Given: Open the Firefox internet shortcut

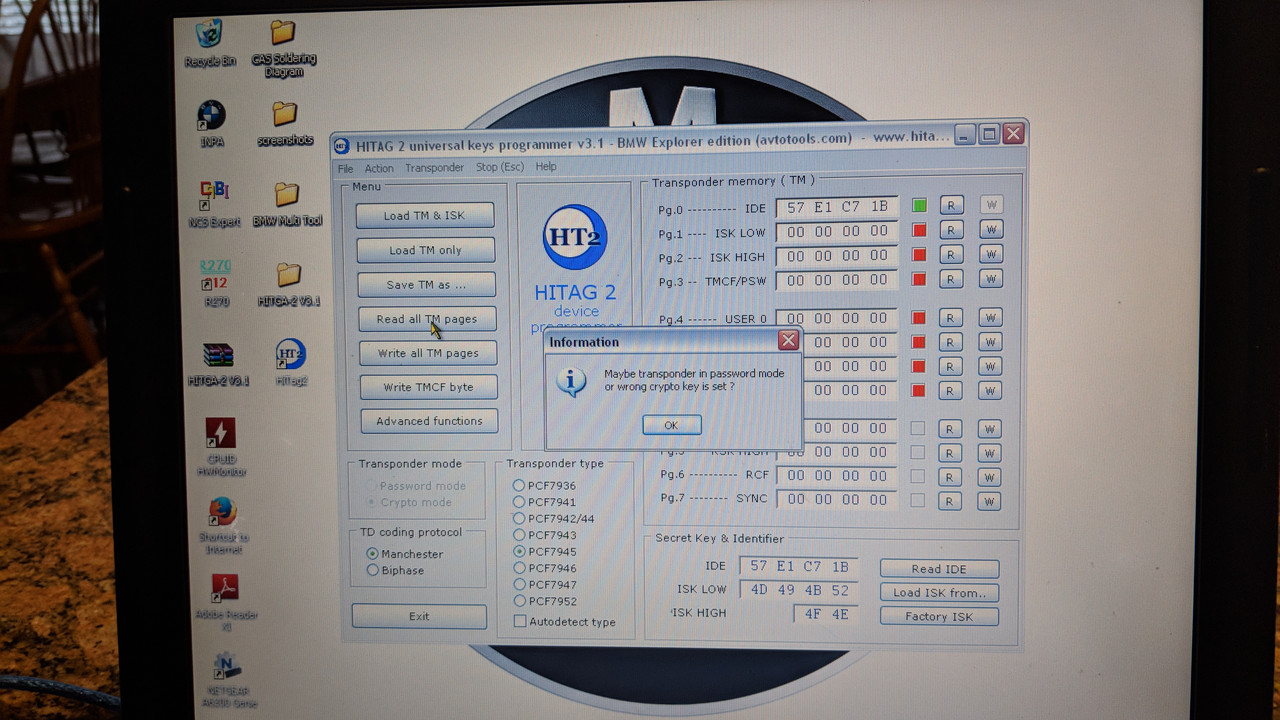Looking at the screenshot, I should point(223,526).
